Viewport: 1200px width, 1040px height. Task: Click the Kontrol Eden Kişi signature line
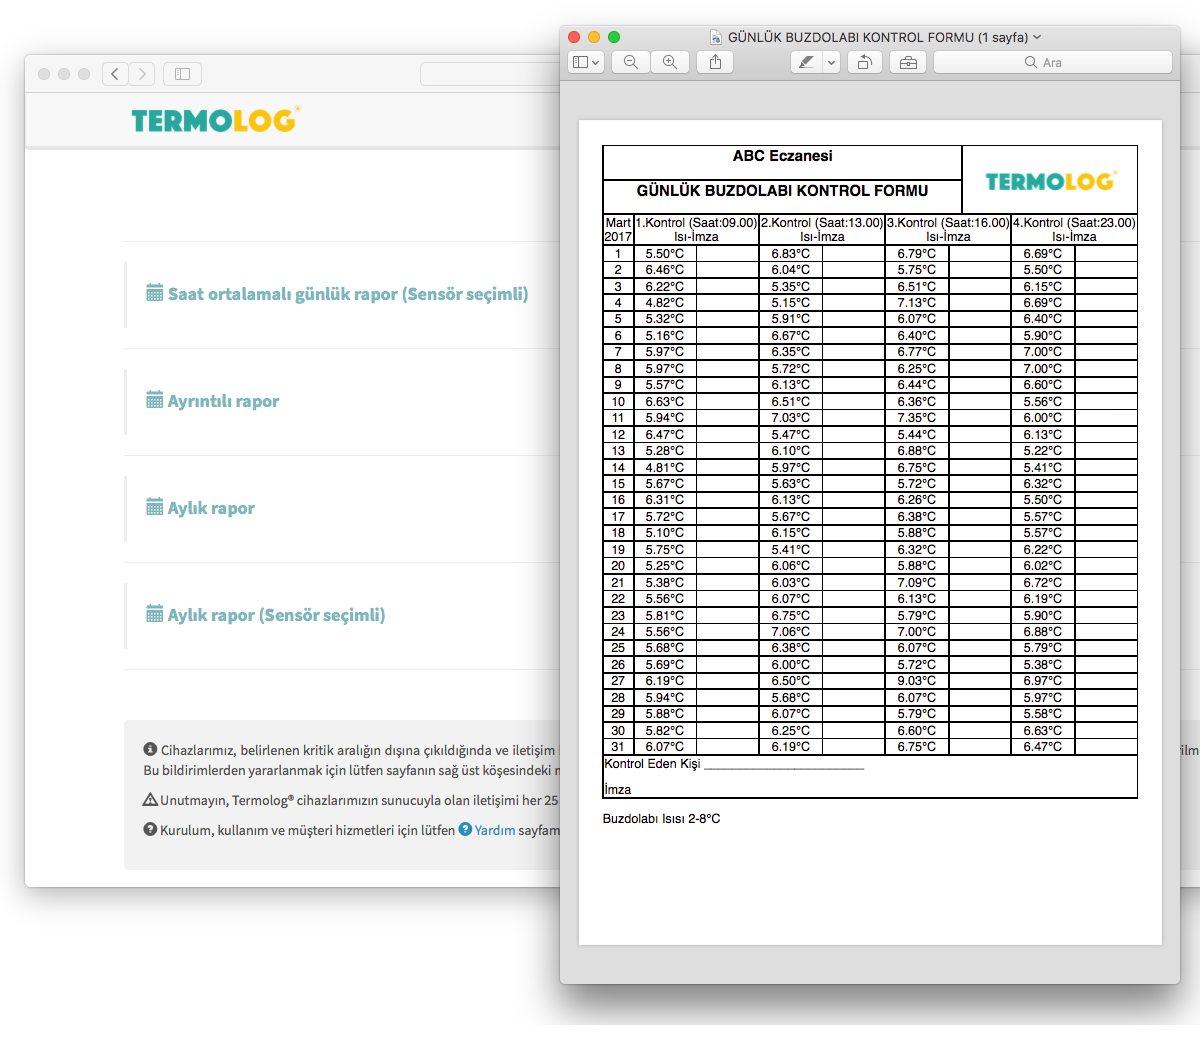coord(784,767)
